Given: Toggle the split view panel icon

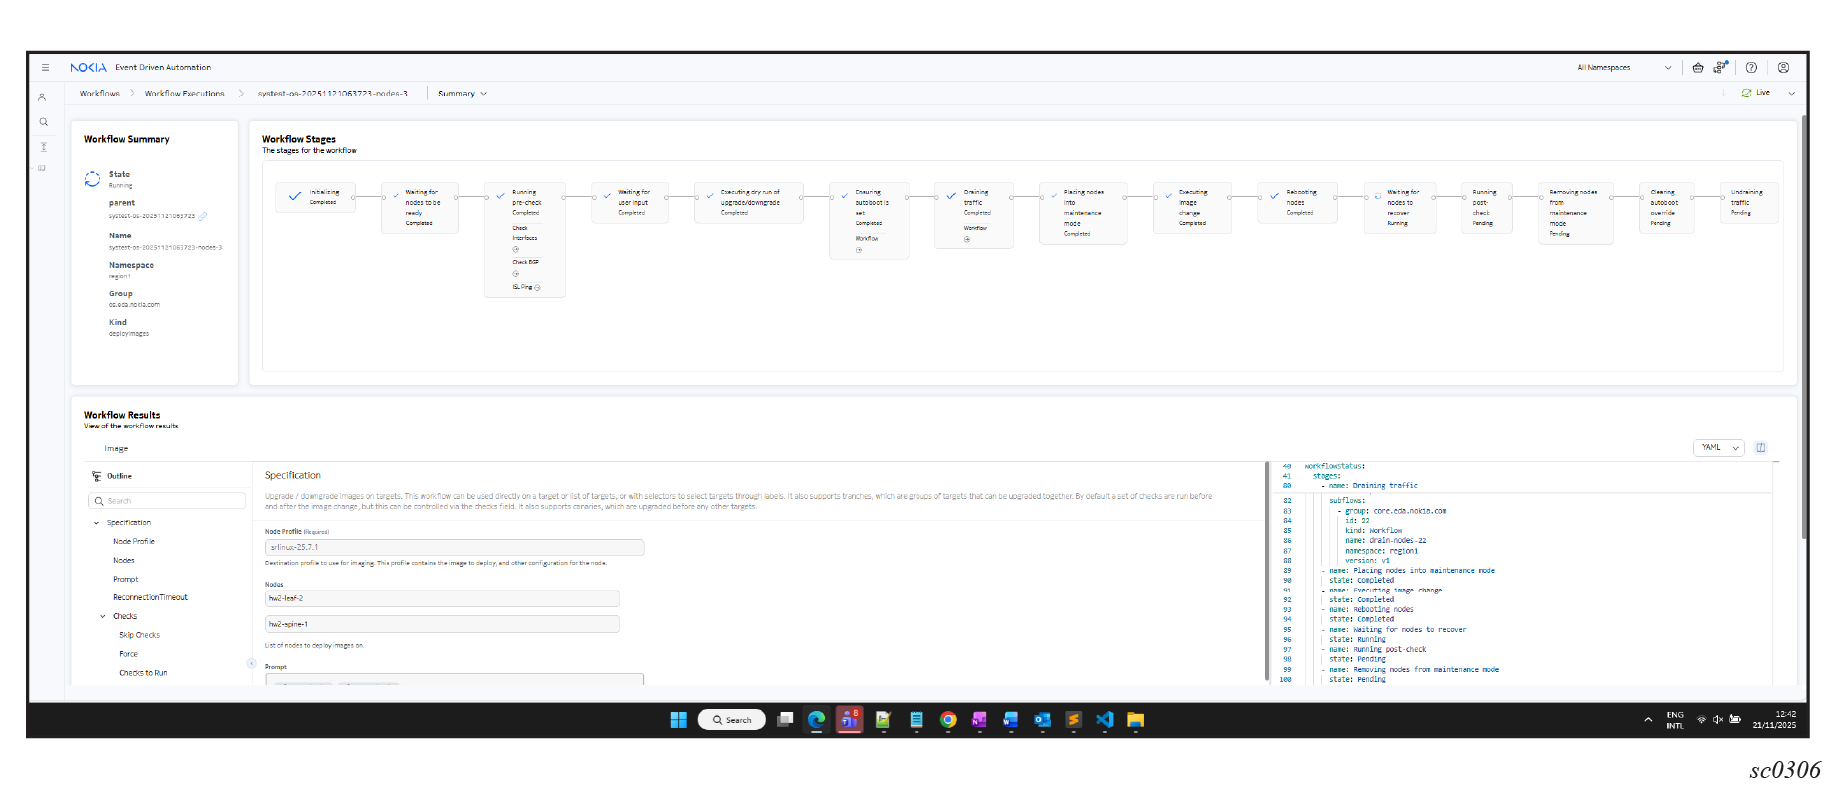Looking at the screenshot, I should [1761, 448].
